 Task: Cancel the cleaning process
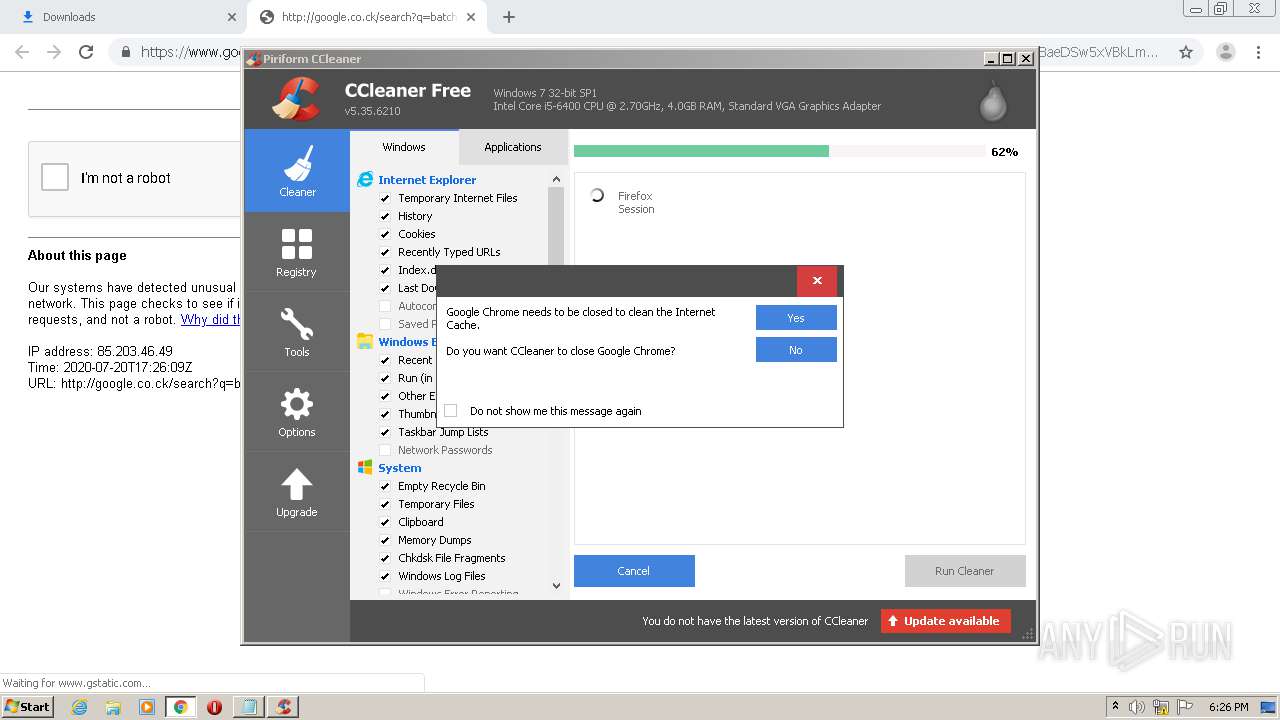click(x=634, y=571)
